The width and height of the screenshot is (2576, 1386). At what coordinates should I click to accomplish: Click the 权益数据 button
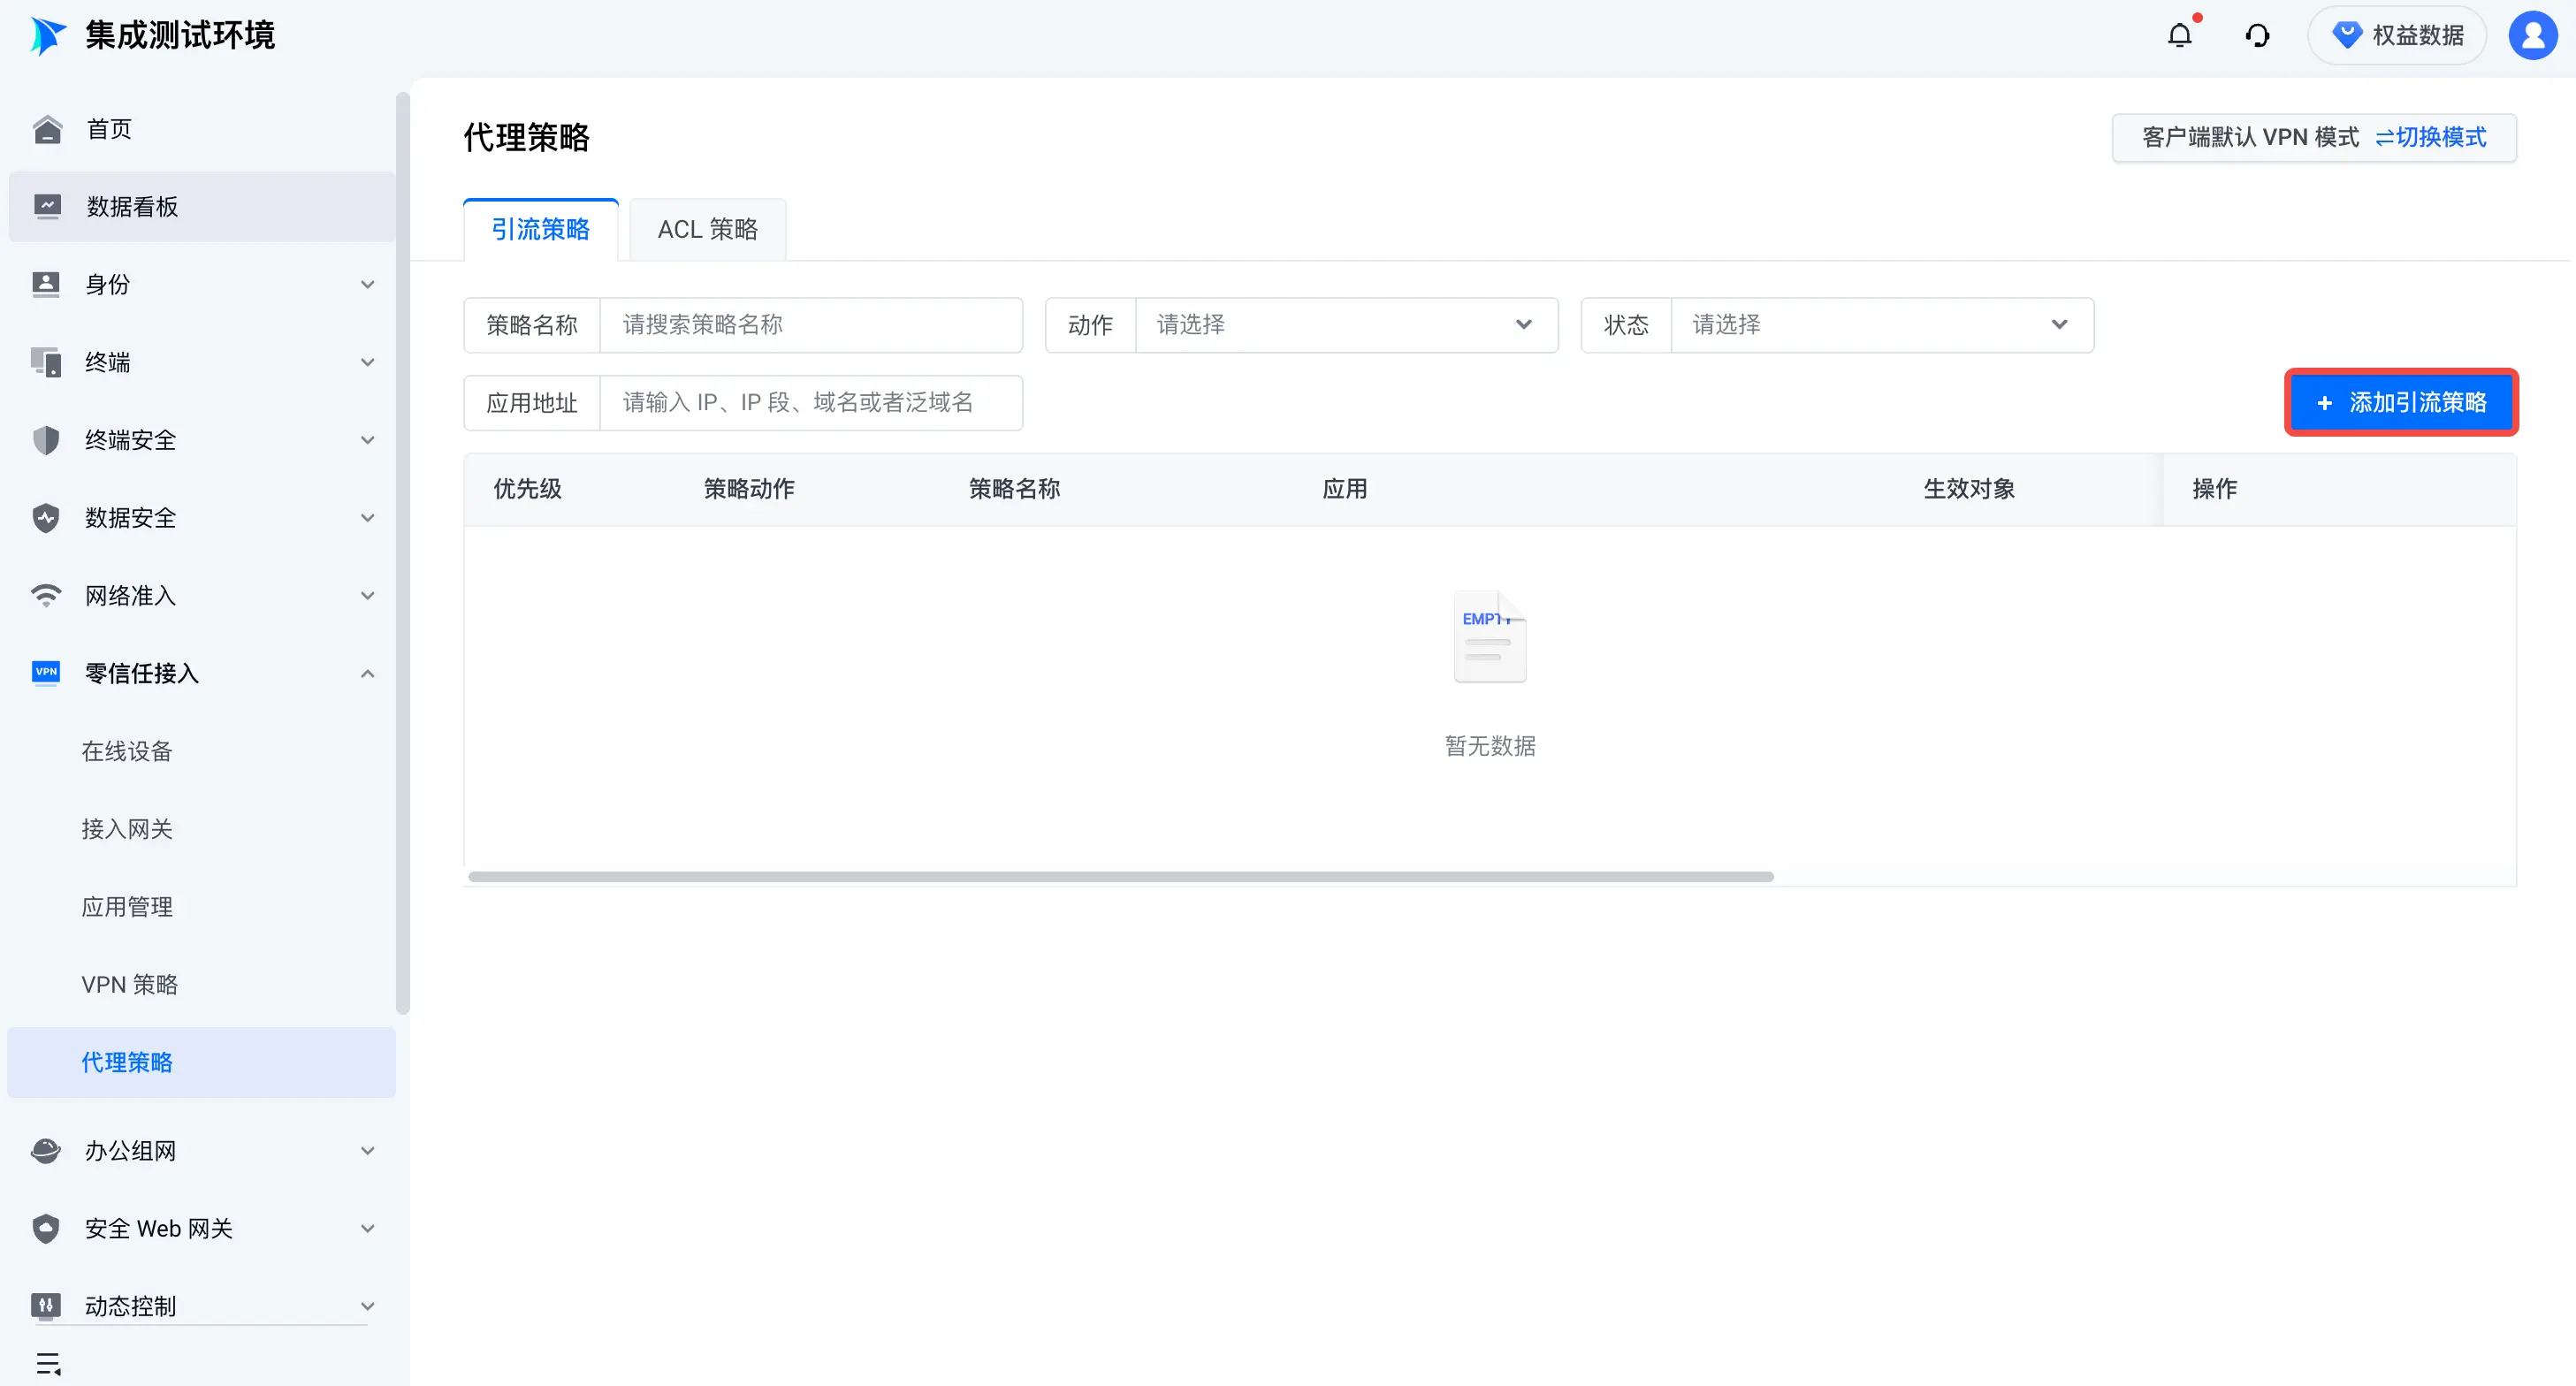click(x=2397, y=36)
